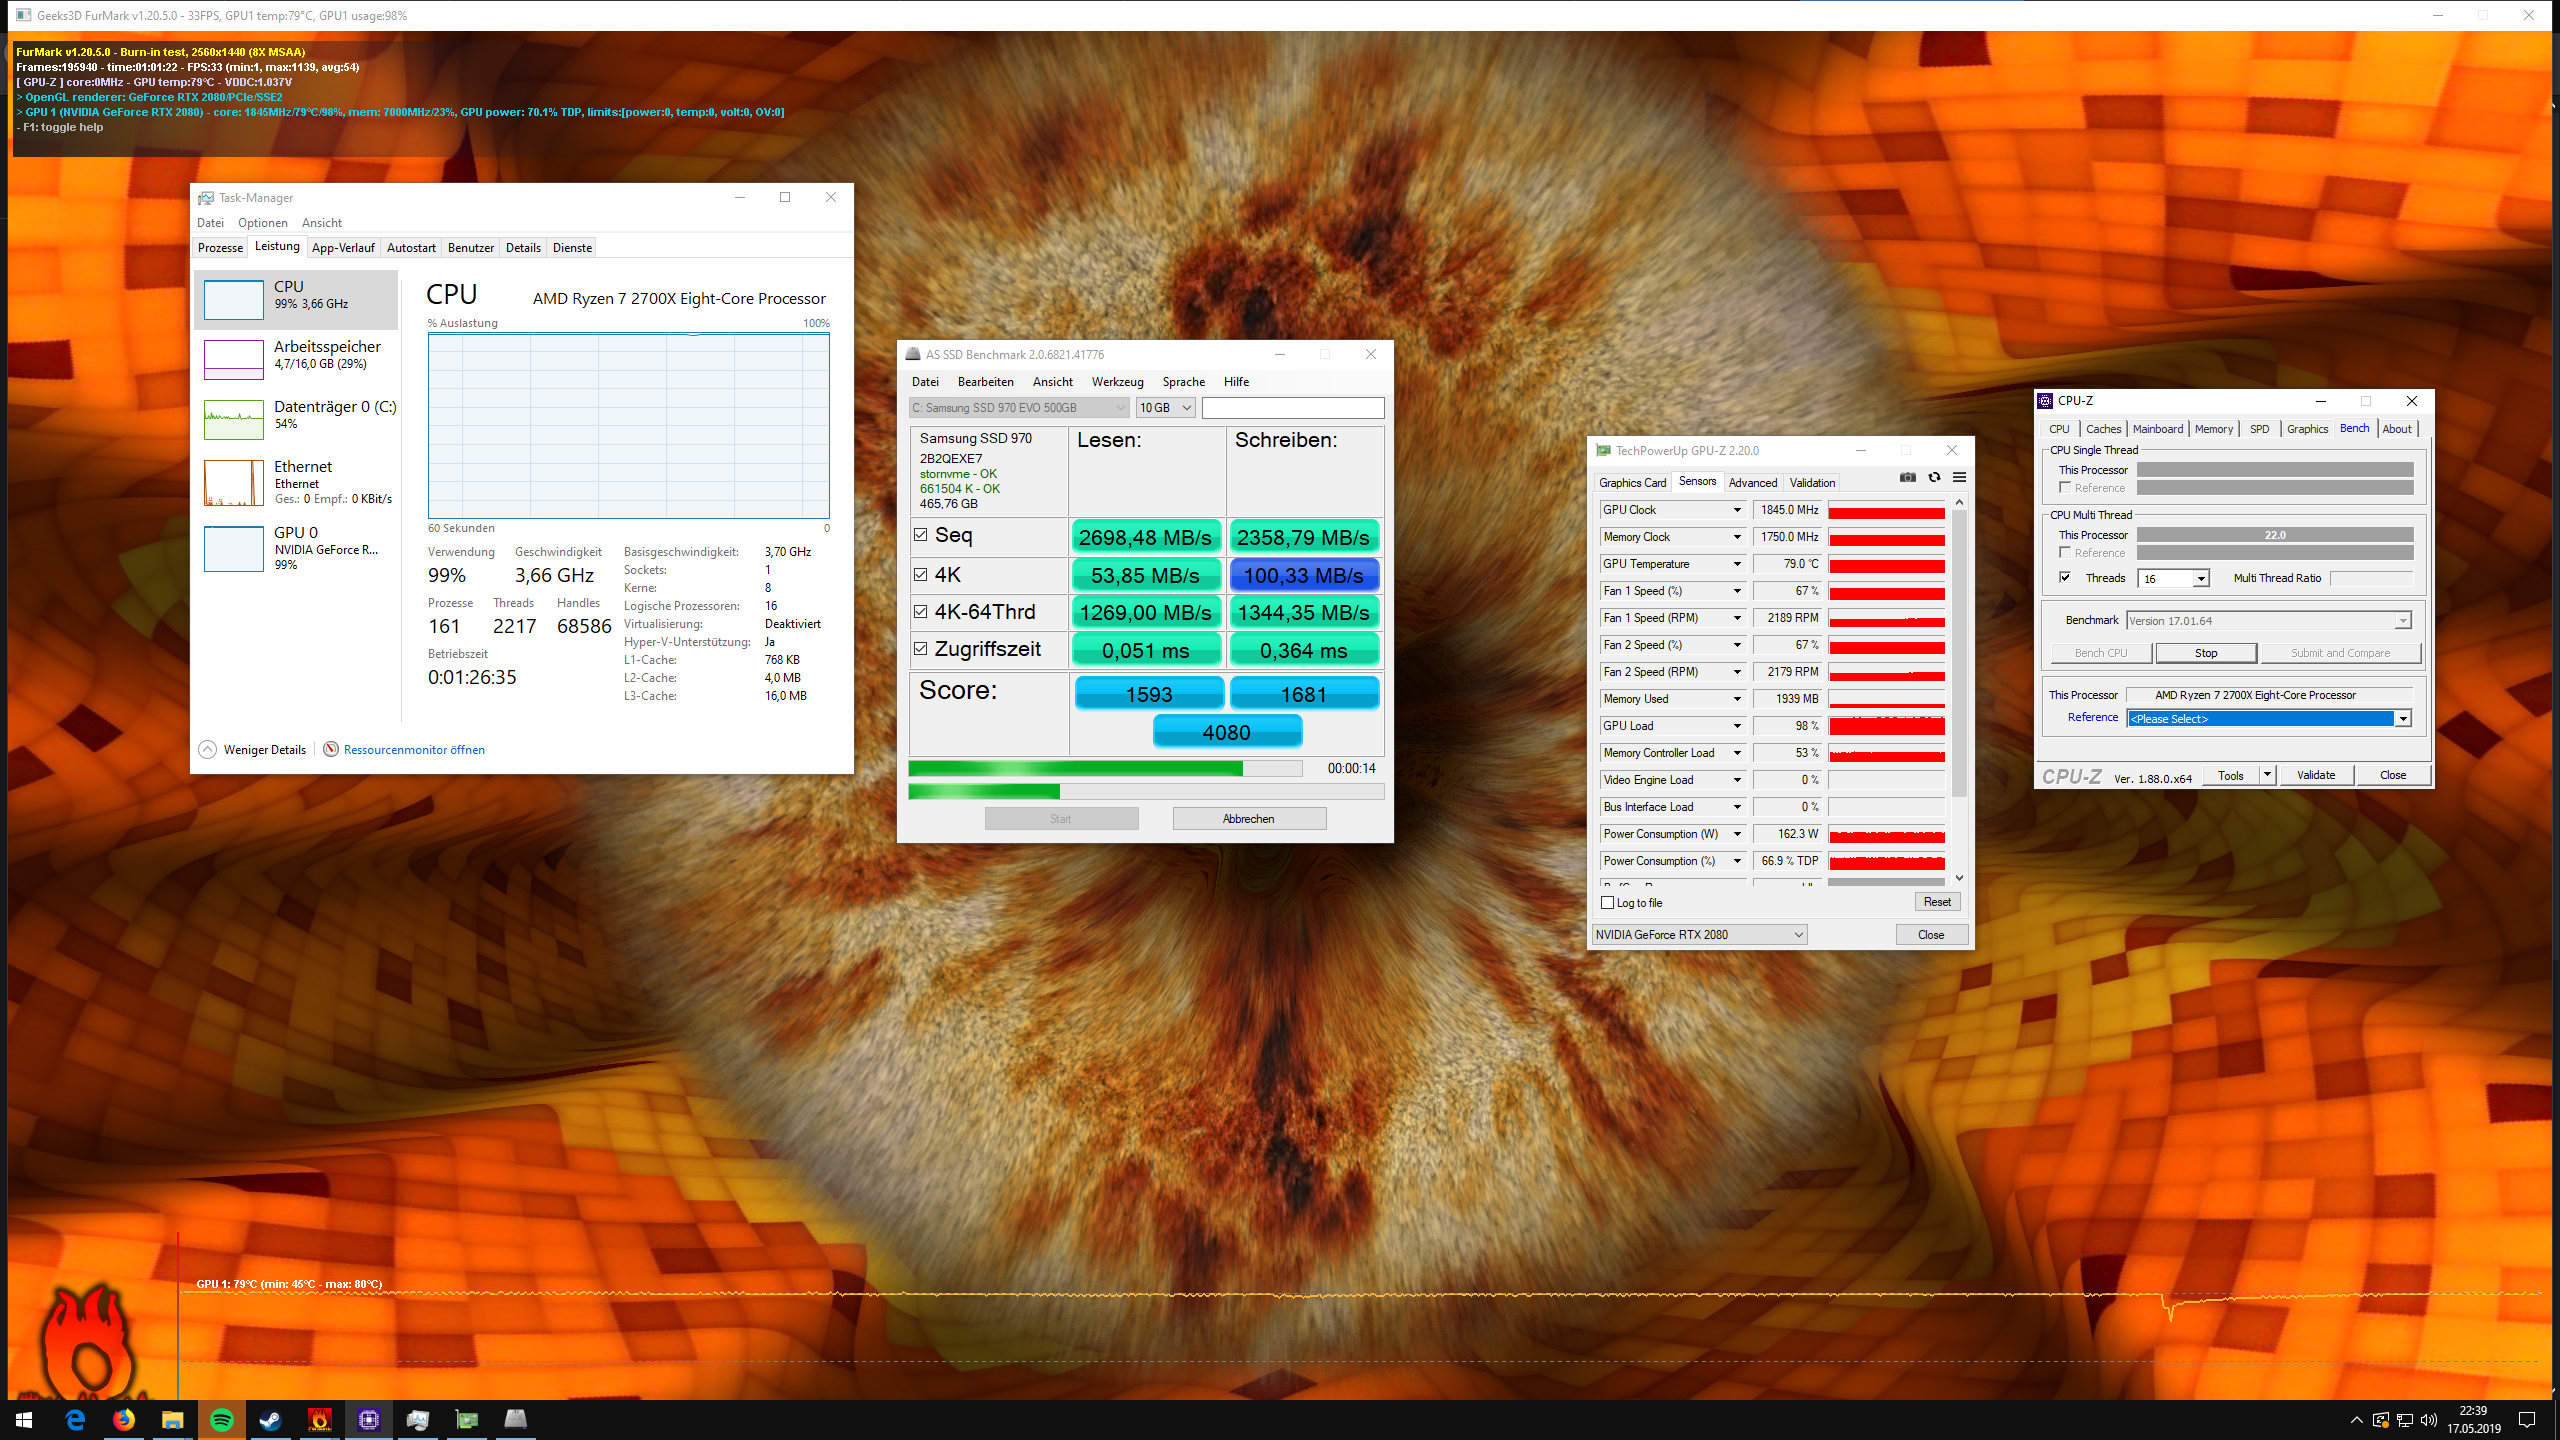Open Werkzeug menu in AS SSD Benchmark
The height and width of the screenshot is (1440, 2560).
[x=1117, y=382]
